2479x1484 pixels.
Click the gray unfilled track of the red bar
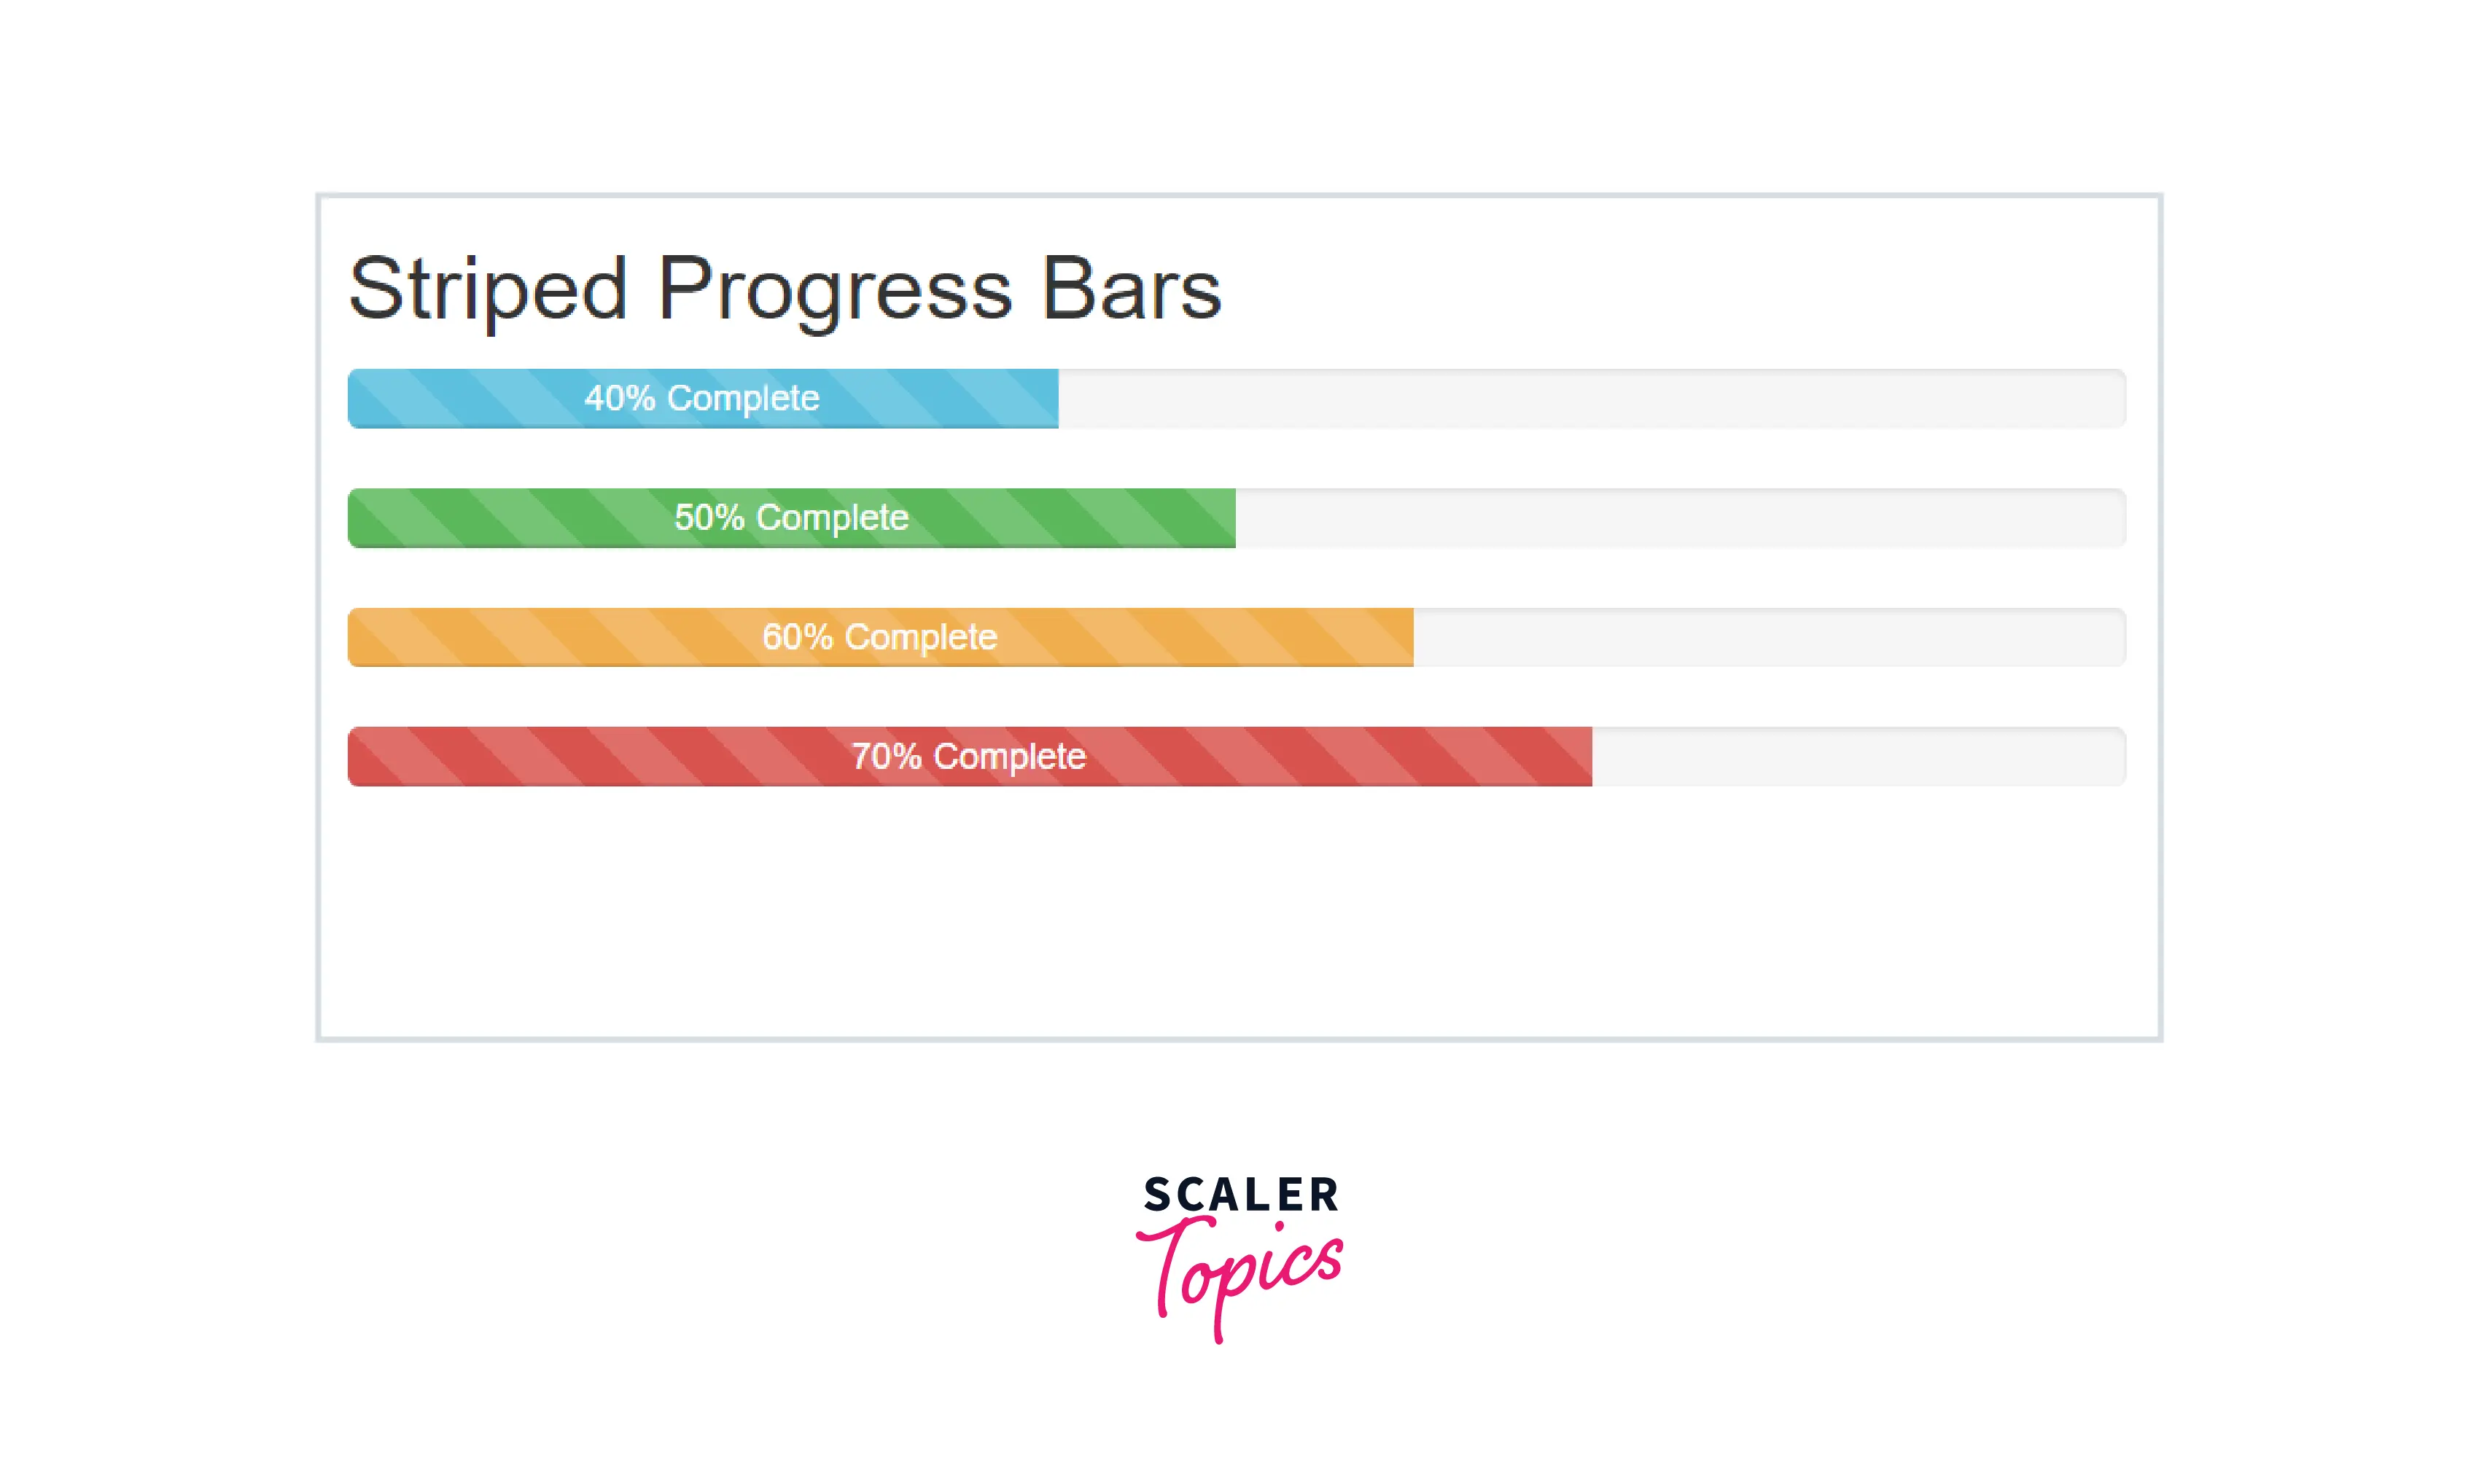1858,756
